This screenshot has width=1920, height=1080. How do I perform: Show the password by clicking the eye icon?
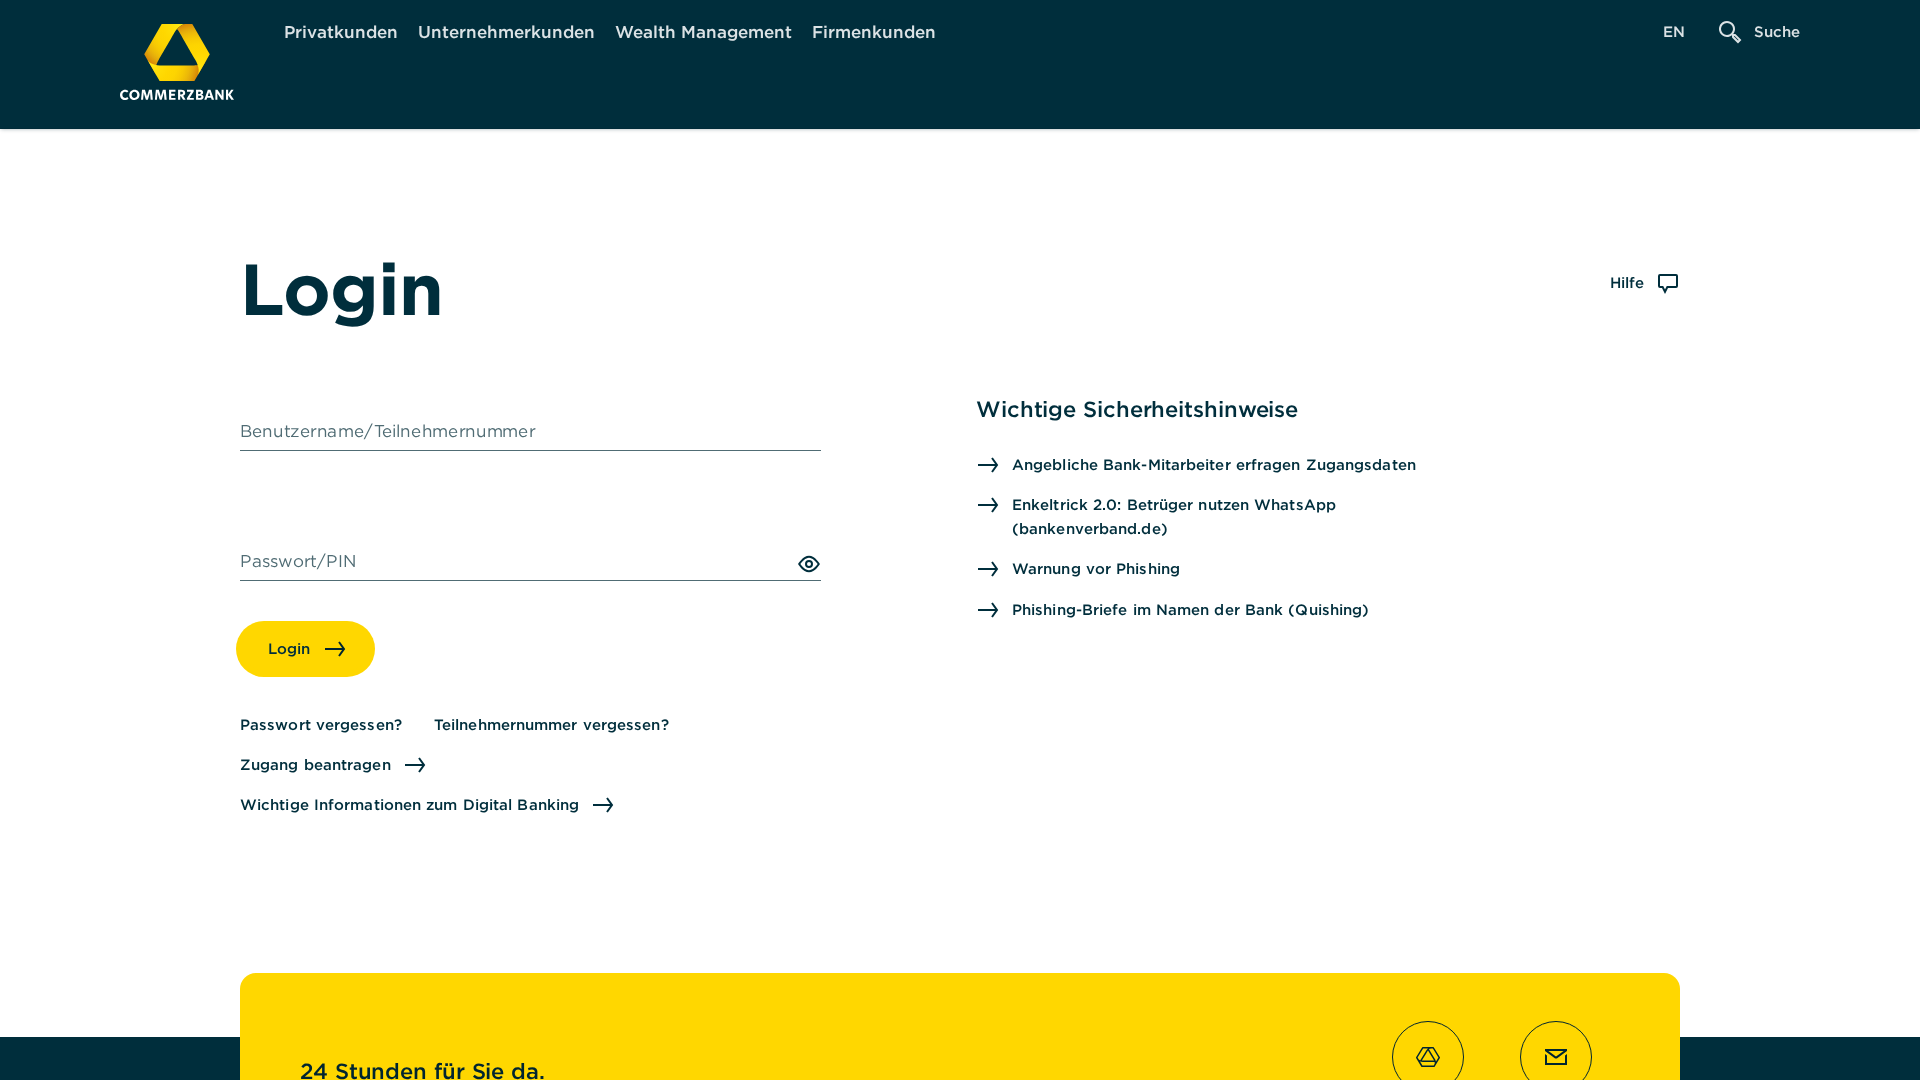click(x=808, y=563)
